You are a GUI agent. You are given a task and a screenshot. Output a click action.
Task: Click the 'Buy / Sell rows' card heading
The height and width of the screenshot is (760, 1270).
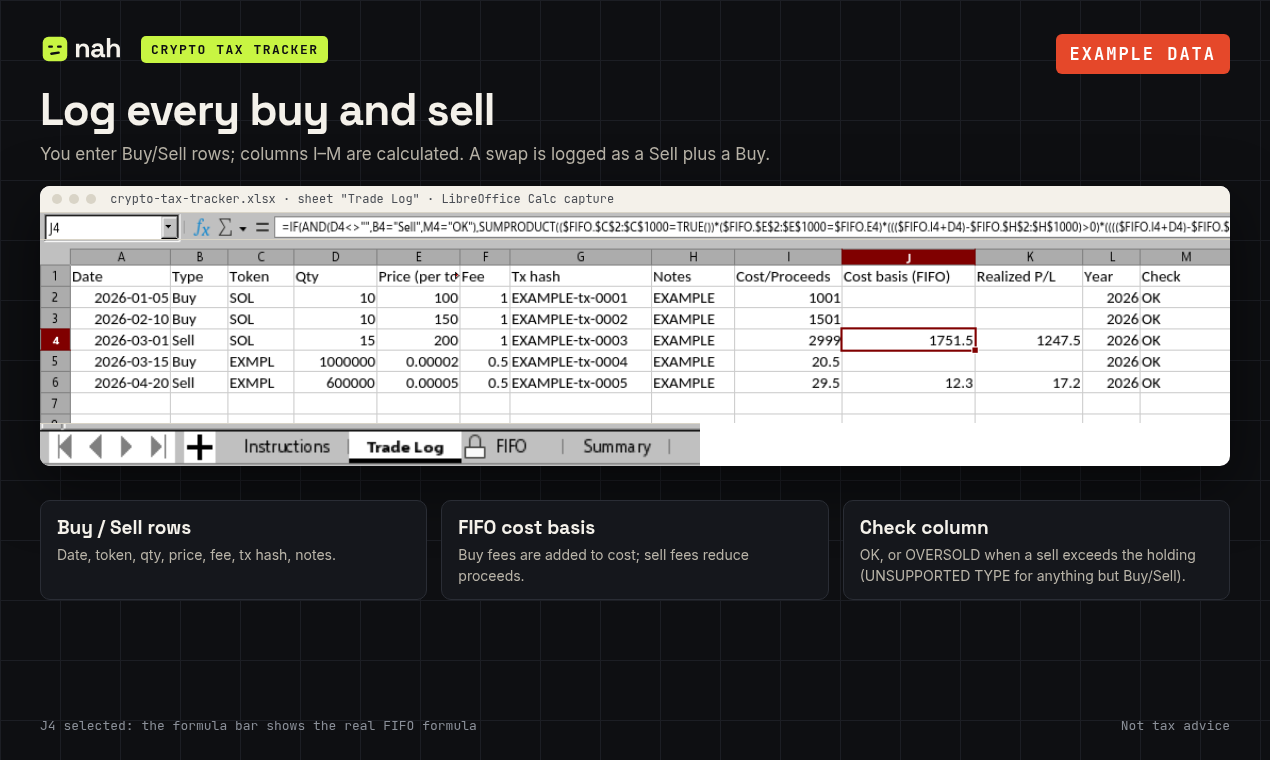(124, 528)
